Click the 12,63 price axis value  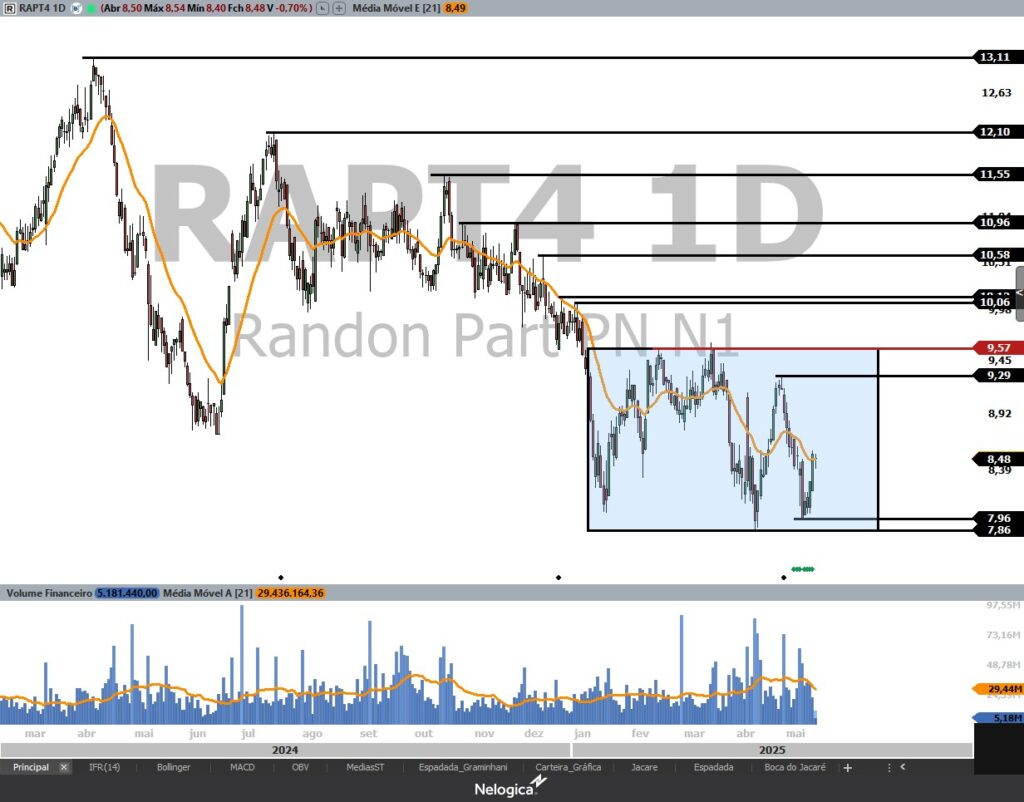[x=996, y=93]
